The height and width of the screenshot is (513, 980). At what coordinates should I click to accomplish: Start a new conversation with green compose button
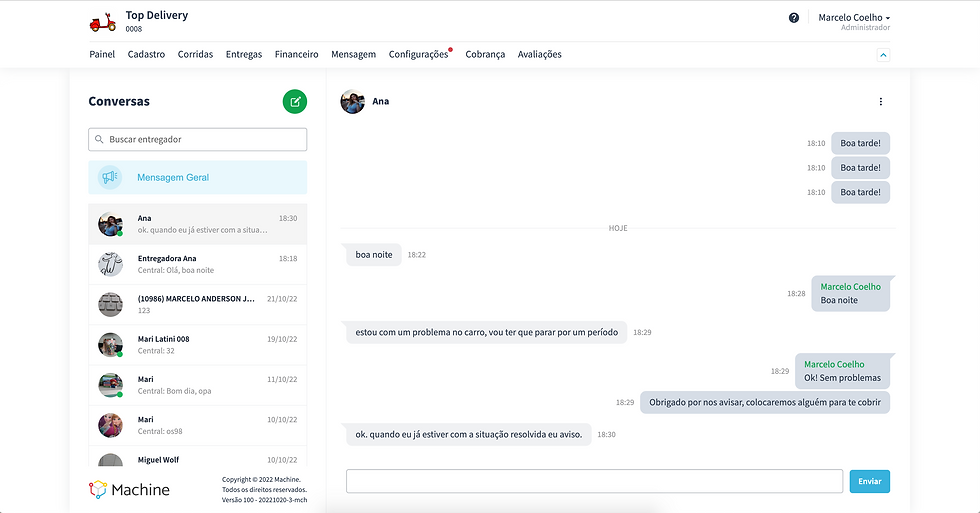click(295, 101)
